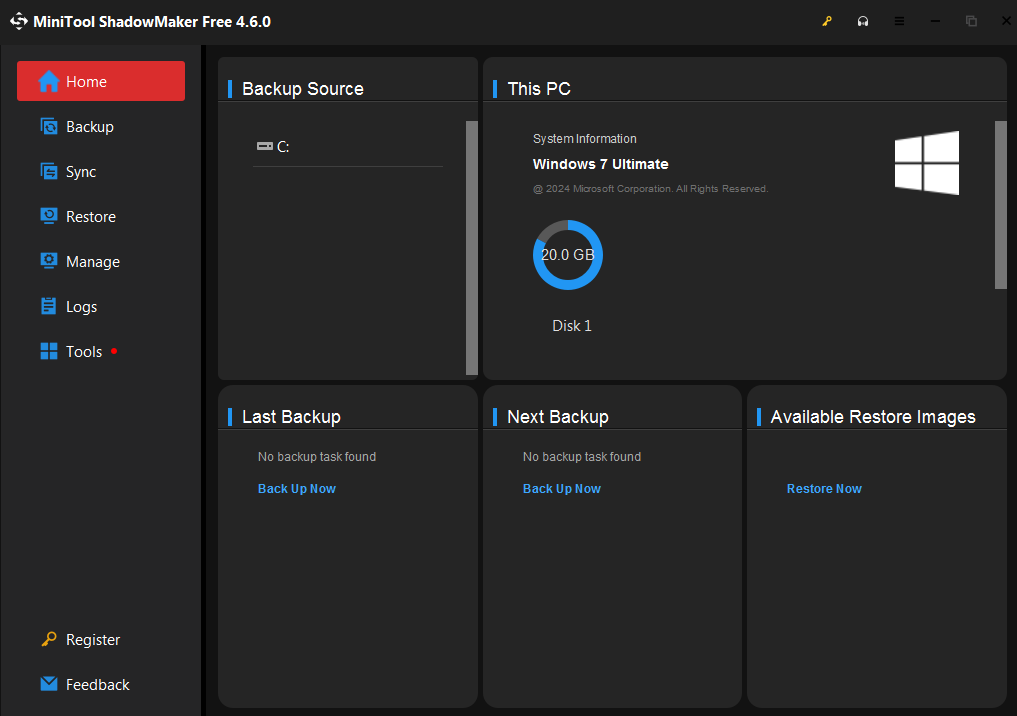1017x716 pixels.
Task: Click the Restore sidebar icon
Action: [49, 216]
